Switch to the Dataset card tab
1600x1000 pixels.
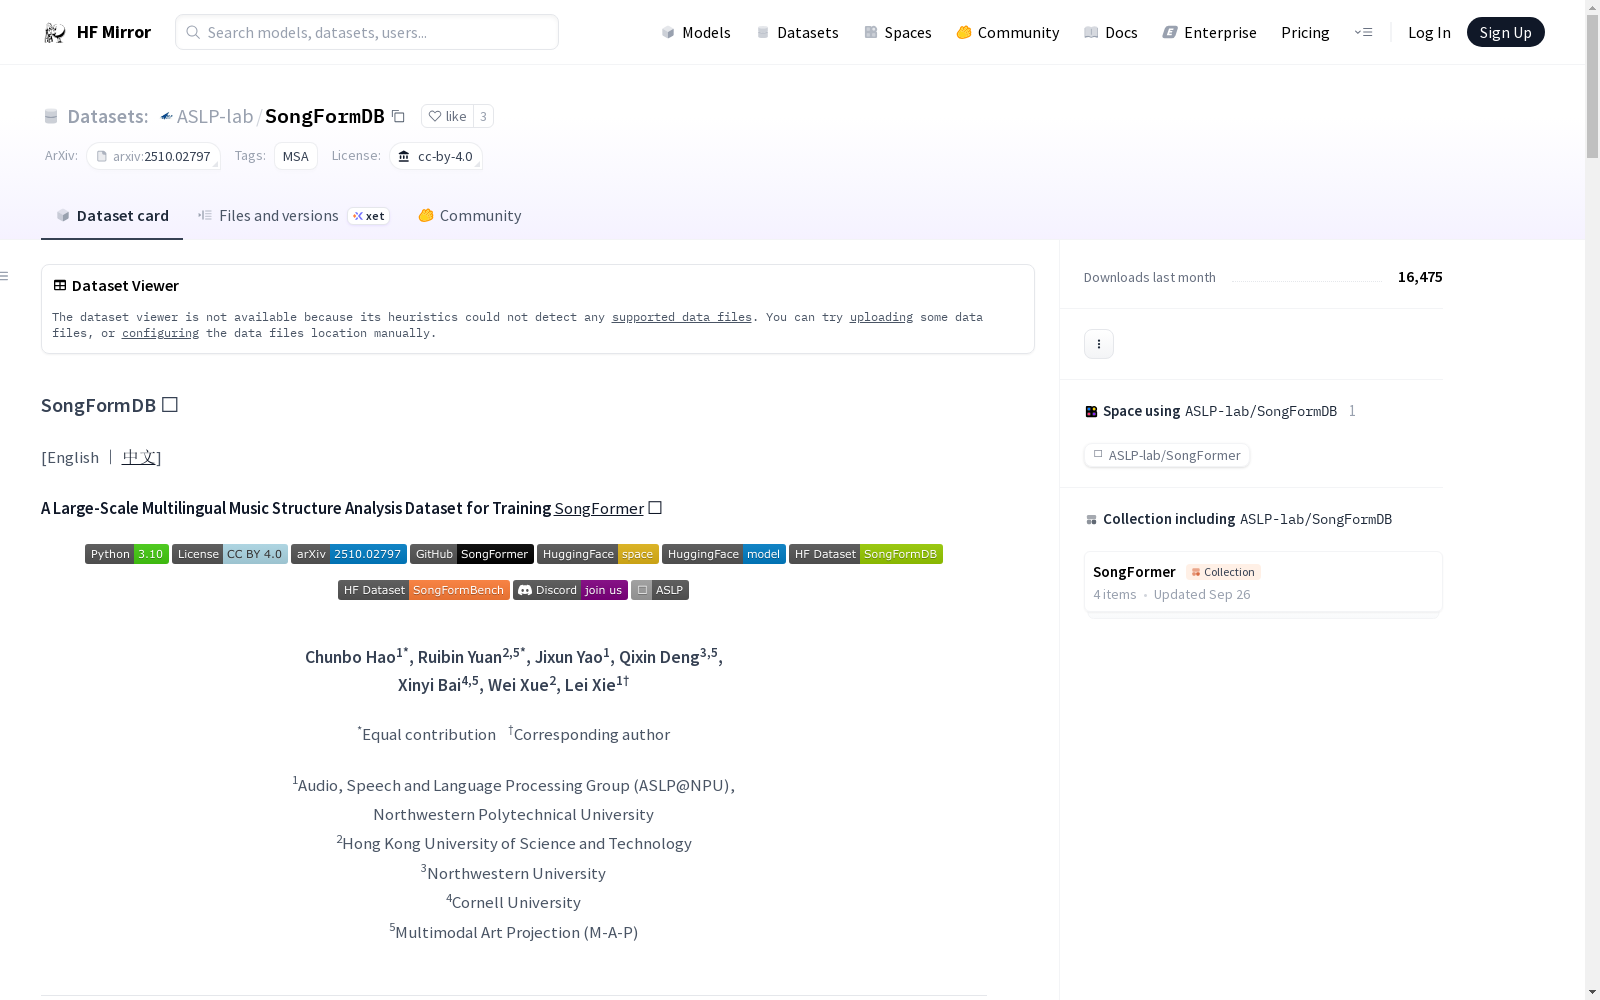112,216
